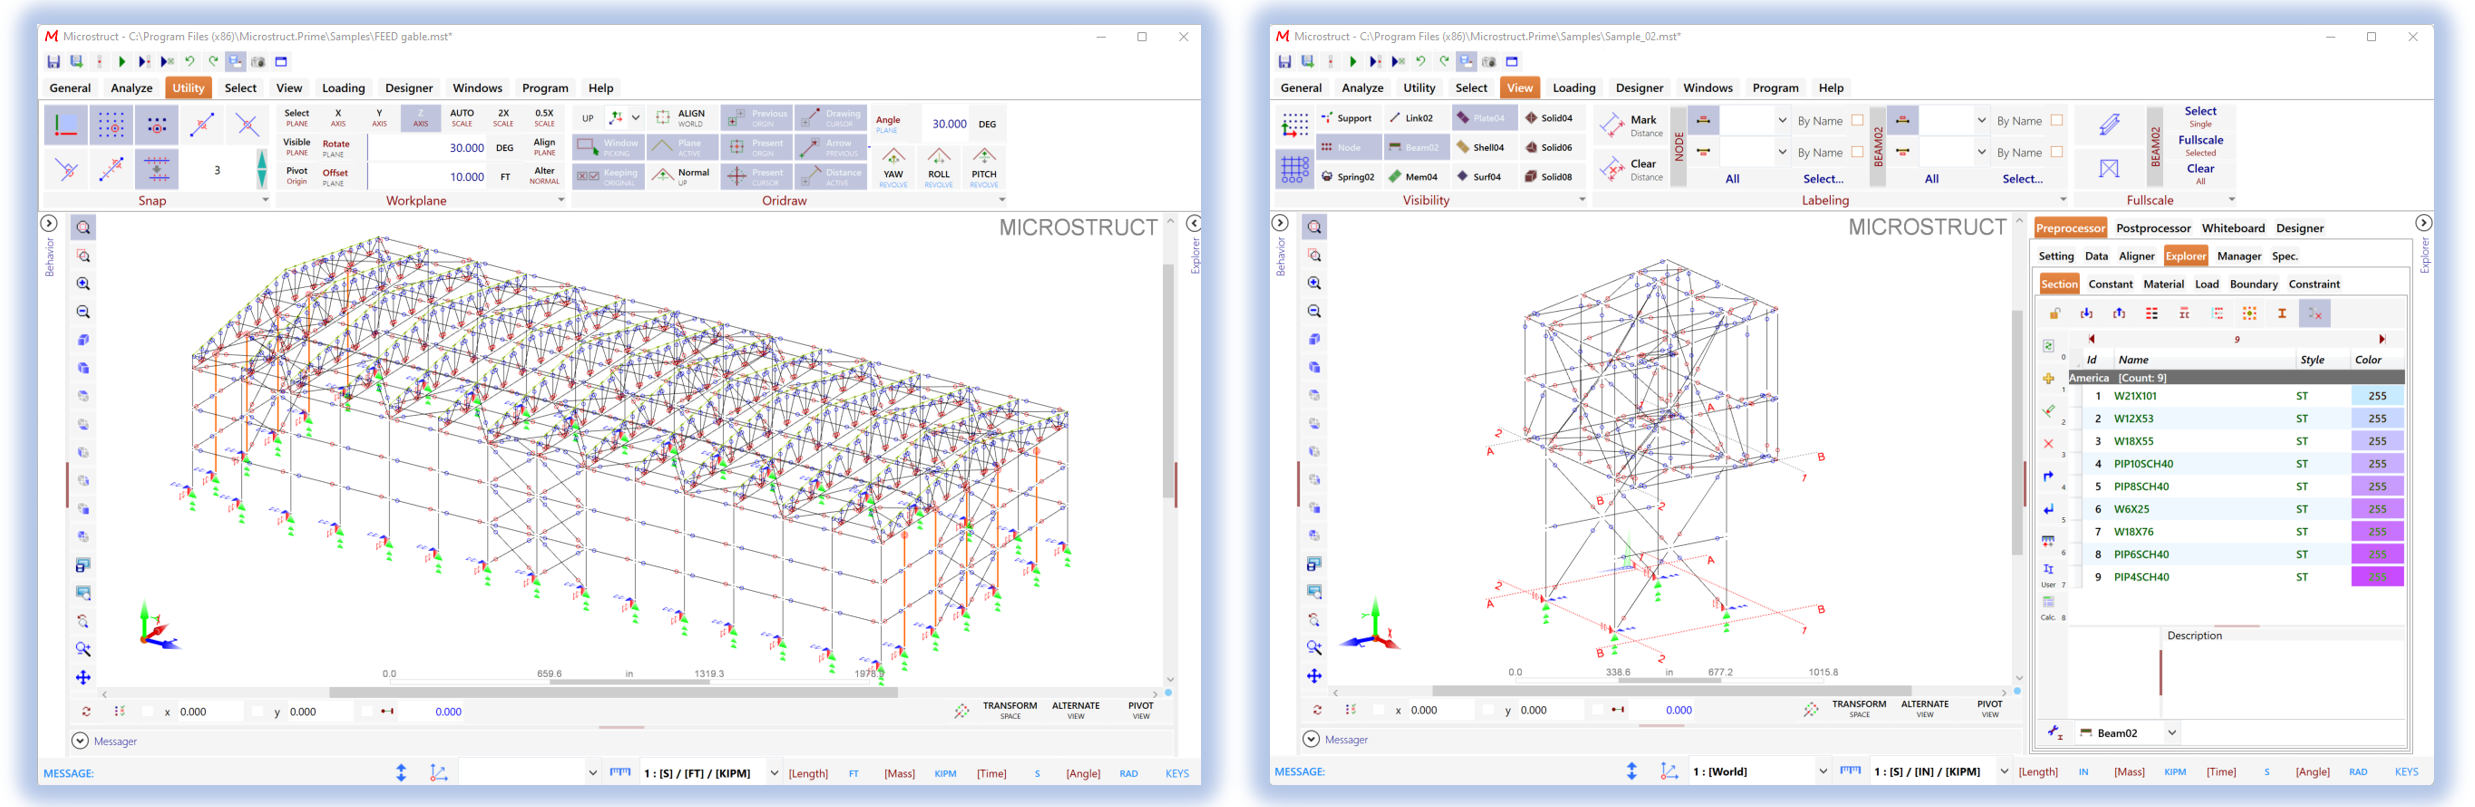
Task: Click grid display icon in right Visibility group
Action: coord(1294,169)
